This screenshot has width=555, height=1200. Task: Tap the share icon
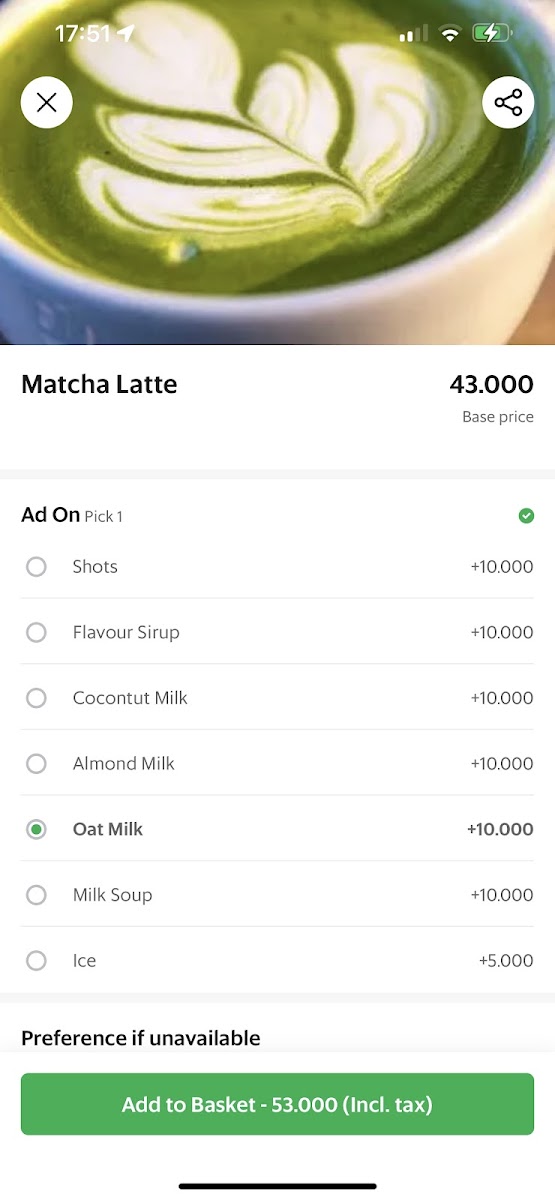[508, 102]
